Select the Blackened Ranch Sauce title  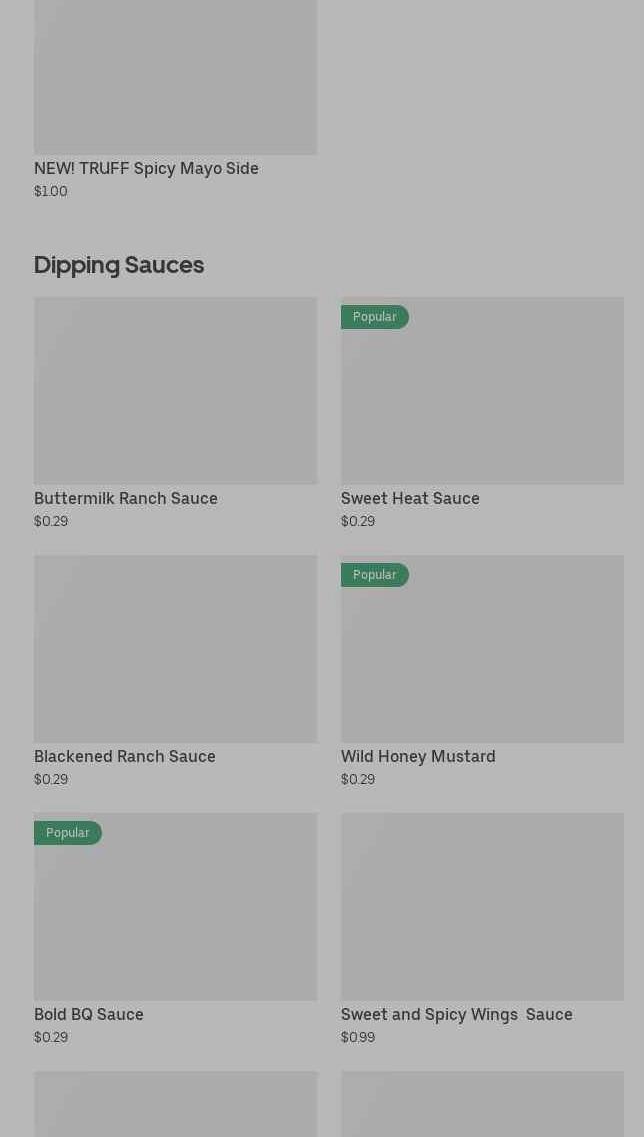point(125,756)
